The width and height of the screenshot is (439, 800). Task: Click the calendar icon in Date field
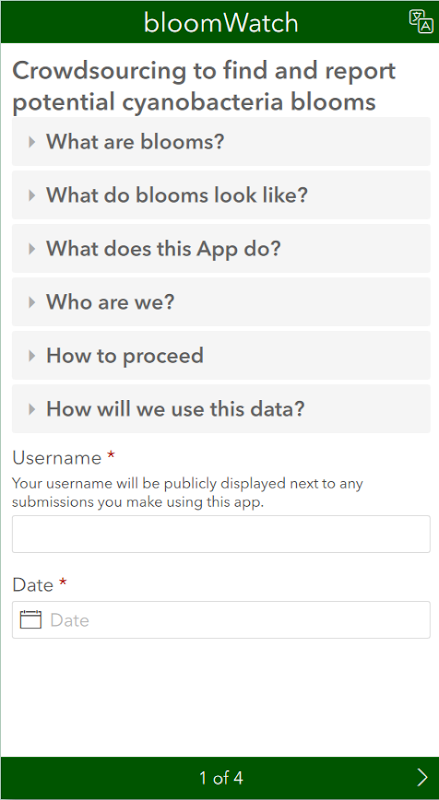coord(30,620)
